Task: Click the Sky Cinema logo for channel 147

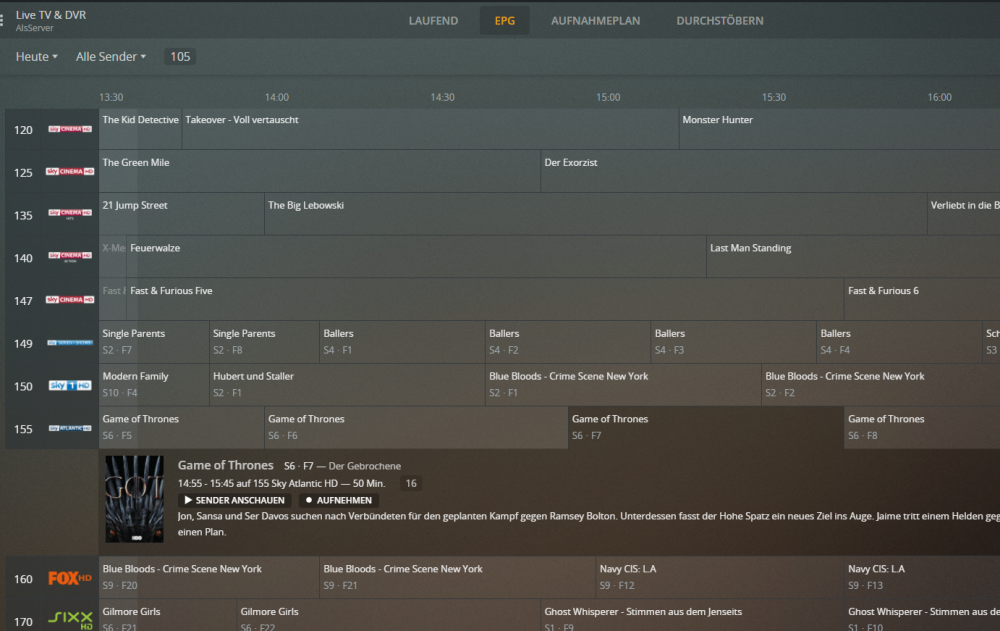Action: pos(70,300)
